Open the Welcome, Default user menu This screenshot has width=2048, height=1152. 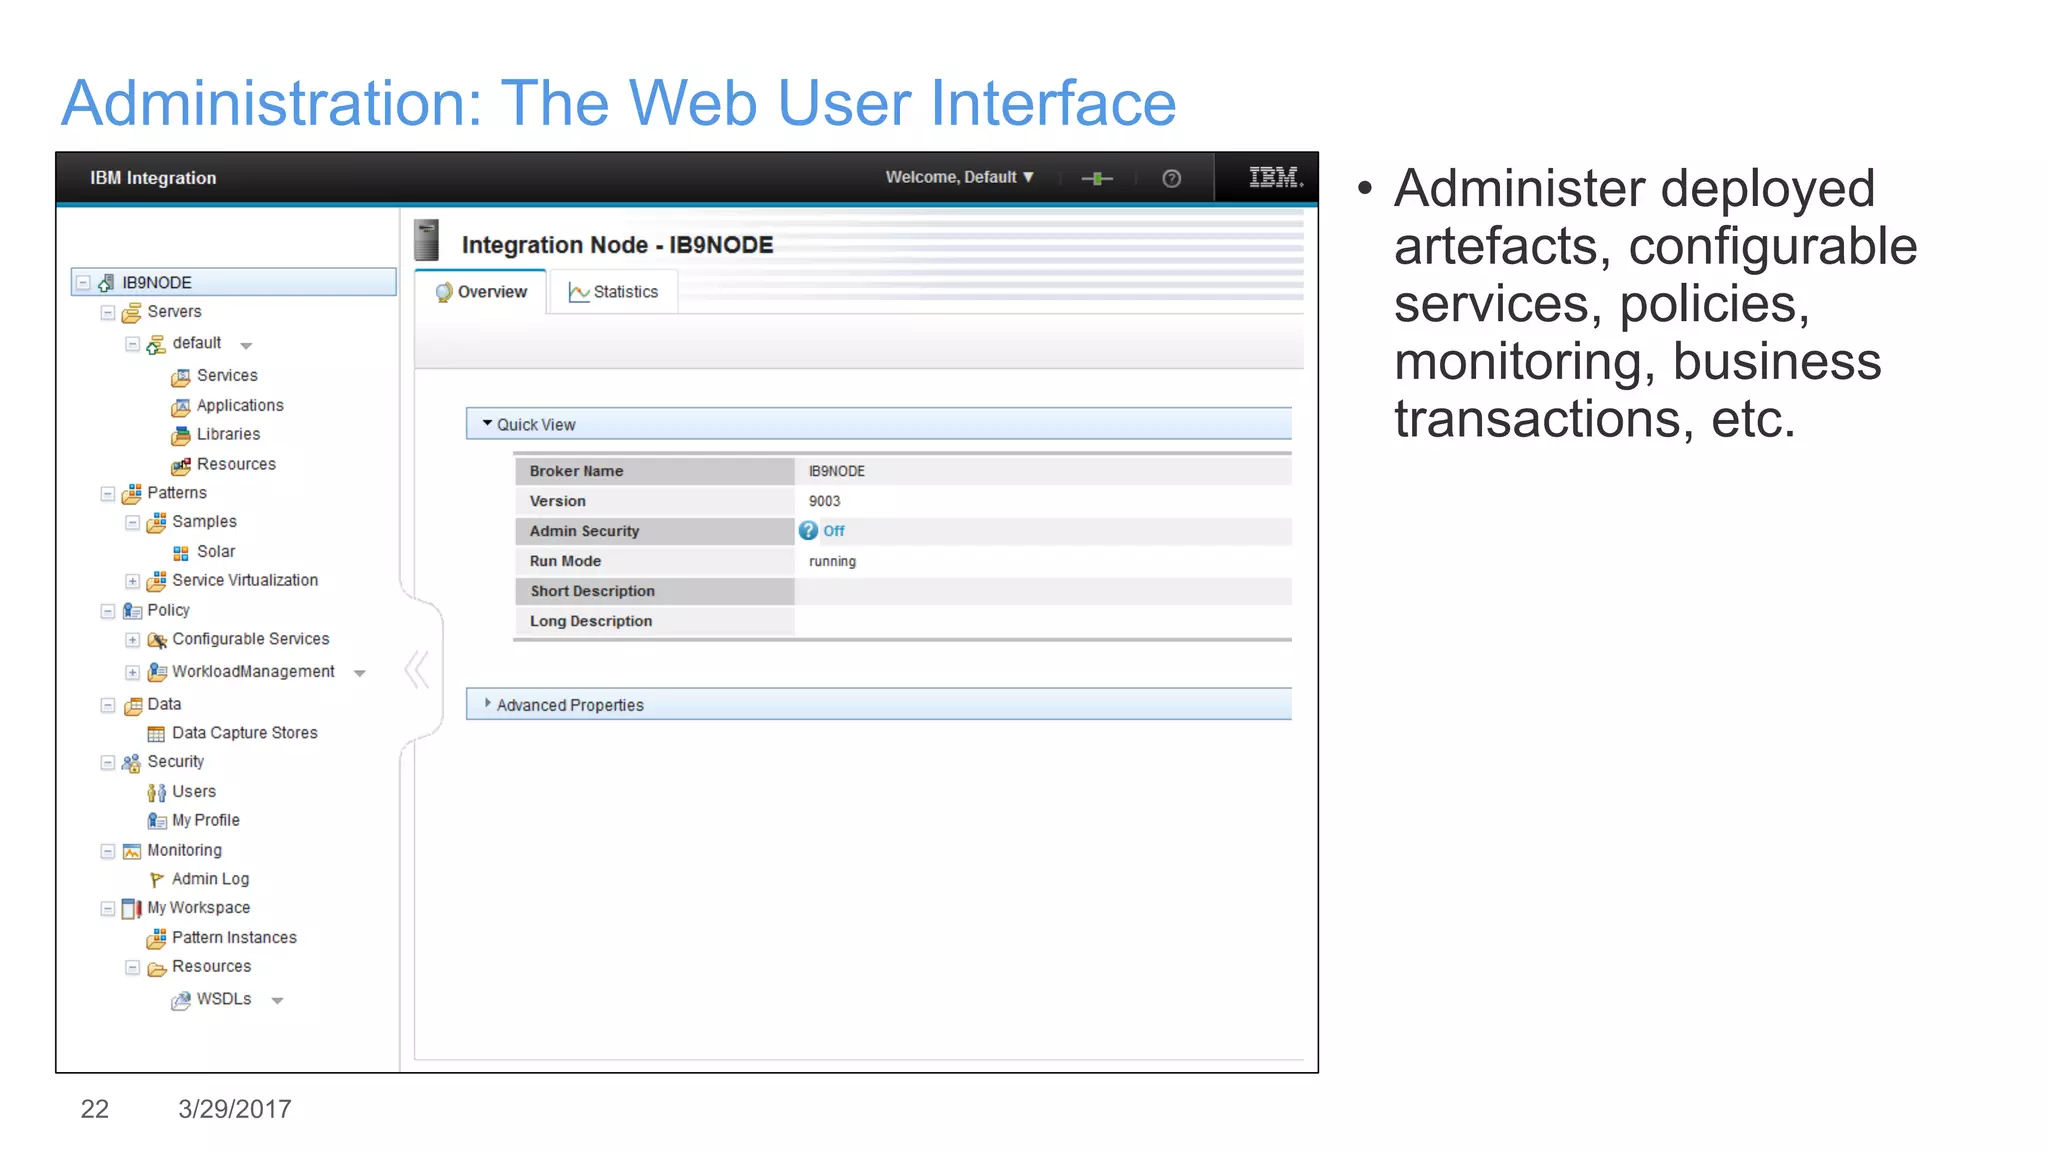pyautogui.click(x=959, y=177)
